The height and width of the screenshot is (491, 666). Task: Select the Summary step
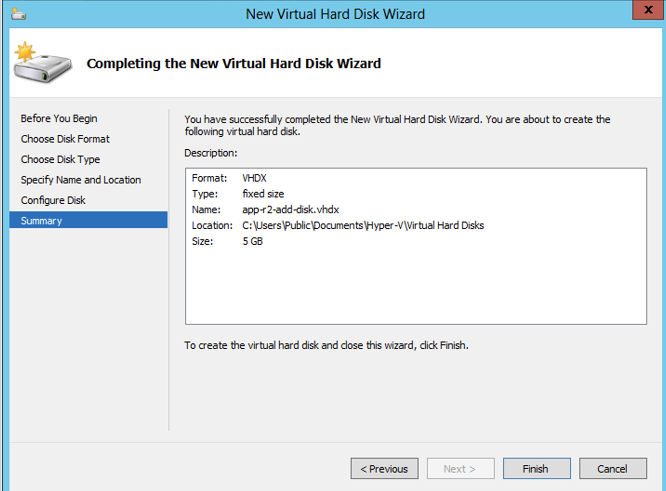[x=88, y=220]
